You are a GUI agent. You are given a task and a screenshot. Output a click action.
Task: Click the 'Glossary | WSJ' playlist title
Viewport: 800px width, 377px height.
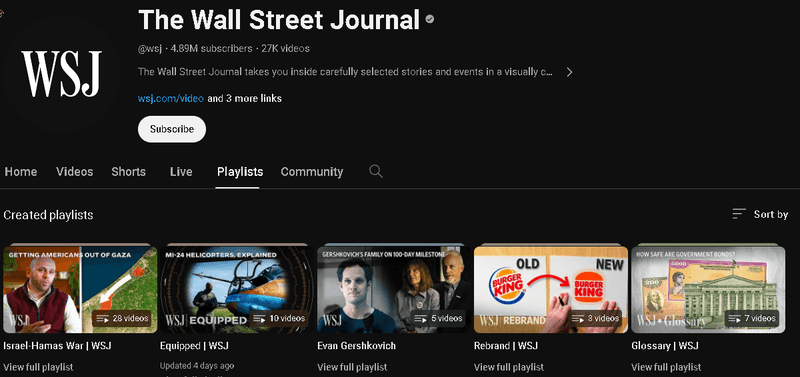tap(665, 346)
